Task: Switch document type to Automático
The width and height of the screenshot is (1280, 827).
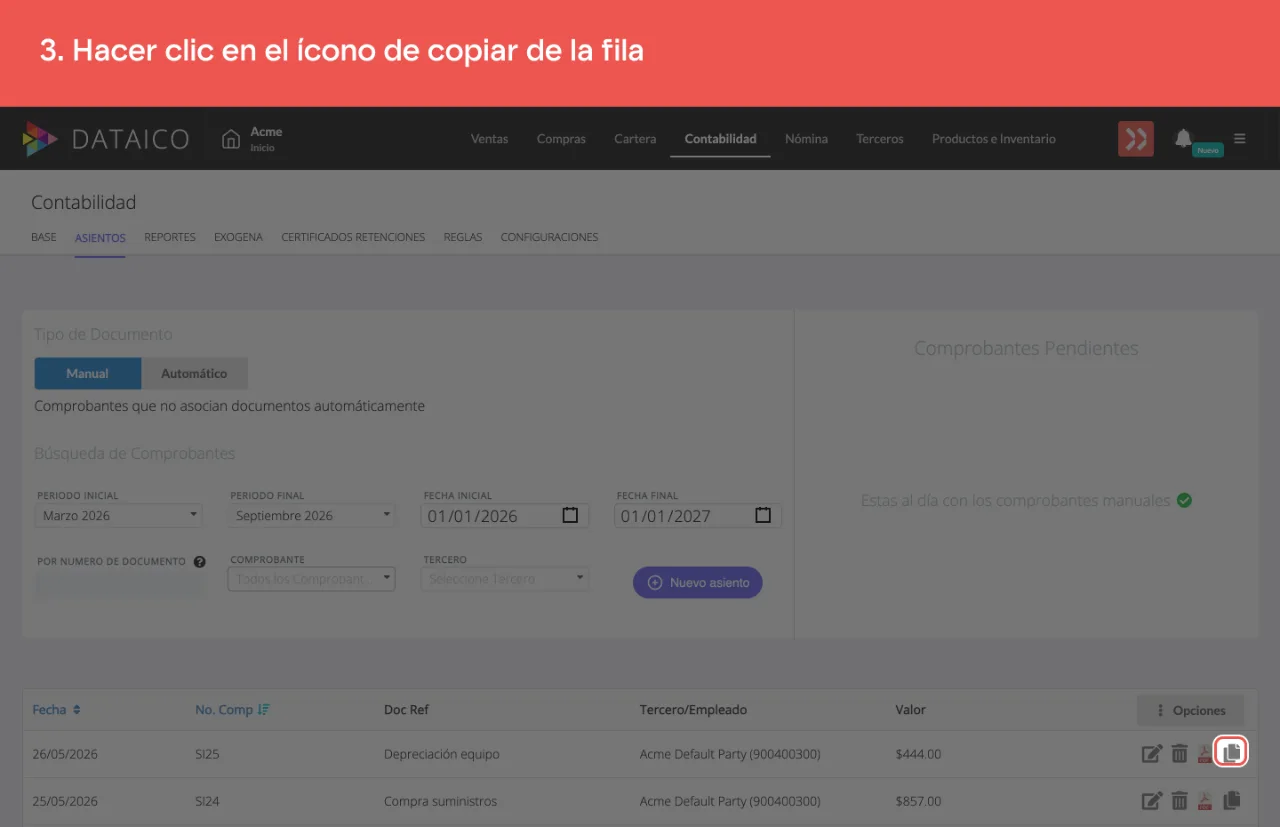Action: tap(194, 373)
